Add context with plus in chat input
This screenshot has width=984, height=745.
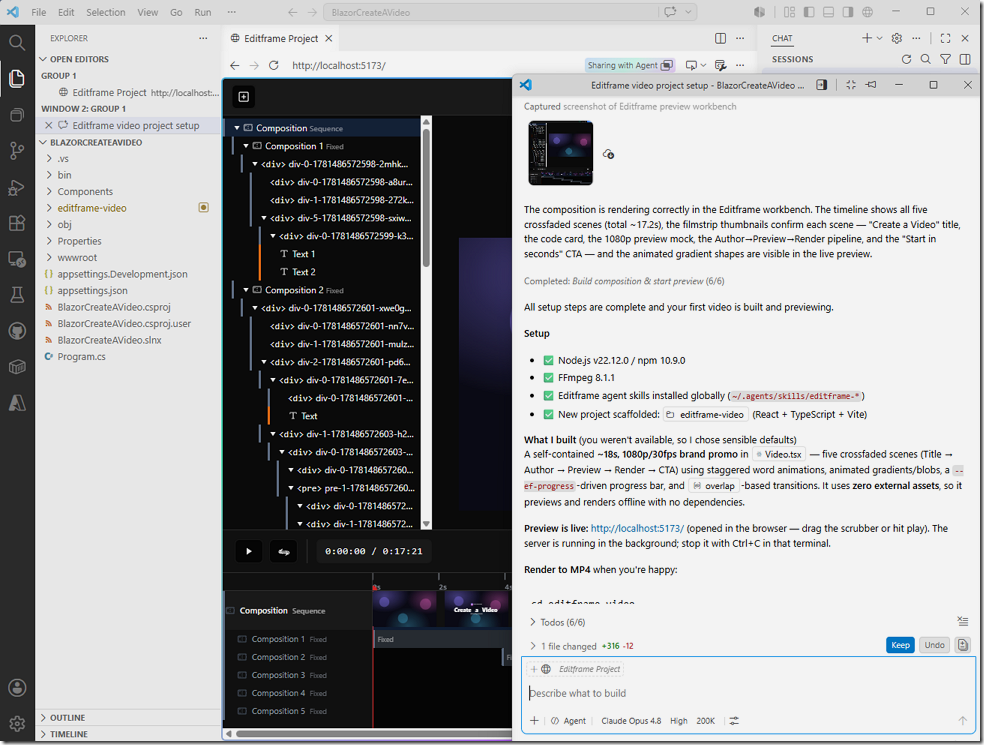[534, 721]
